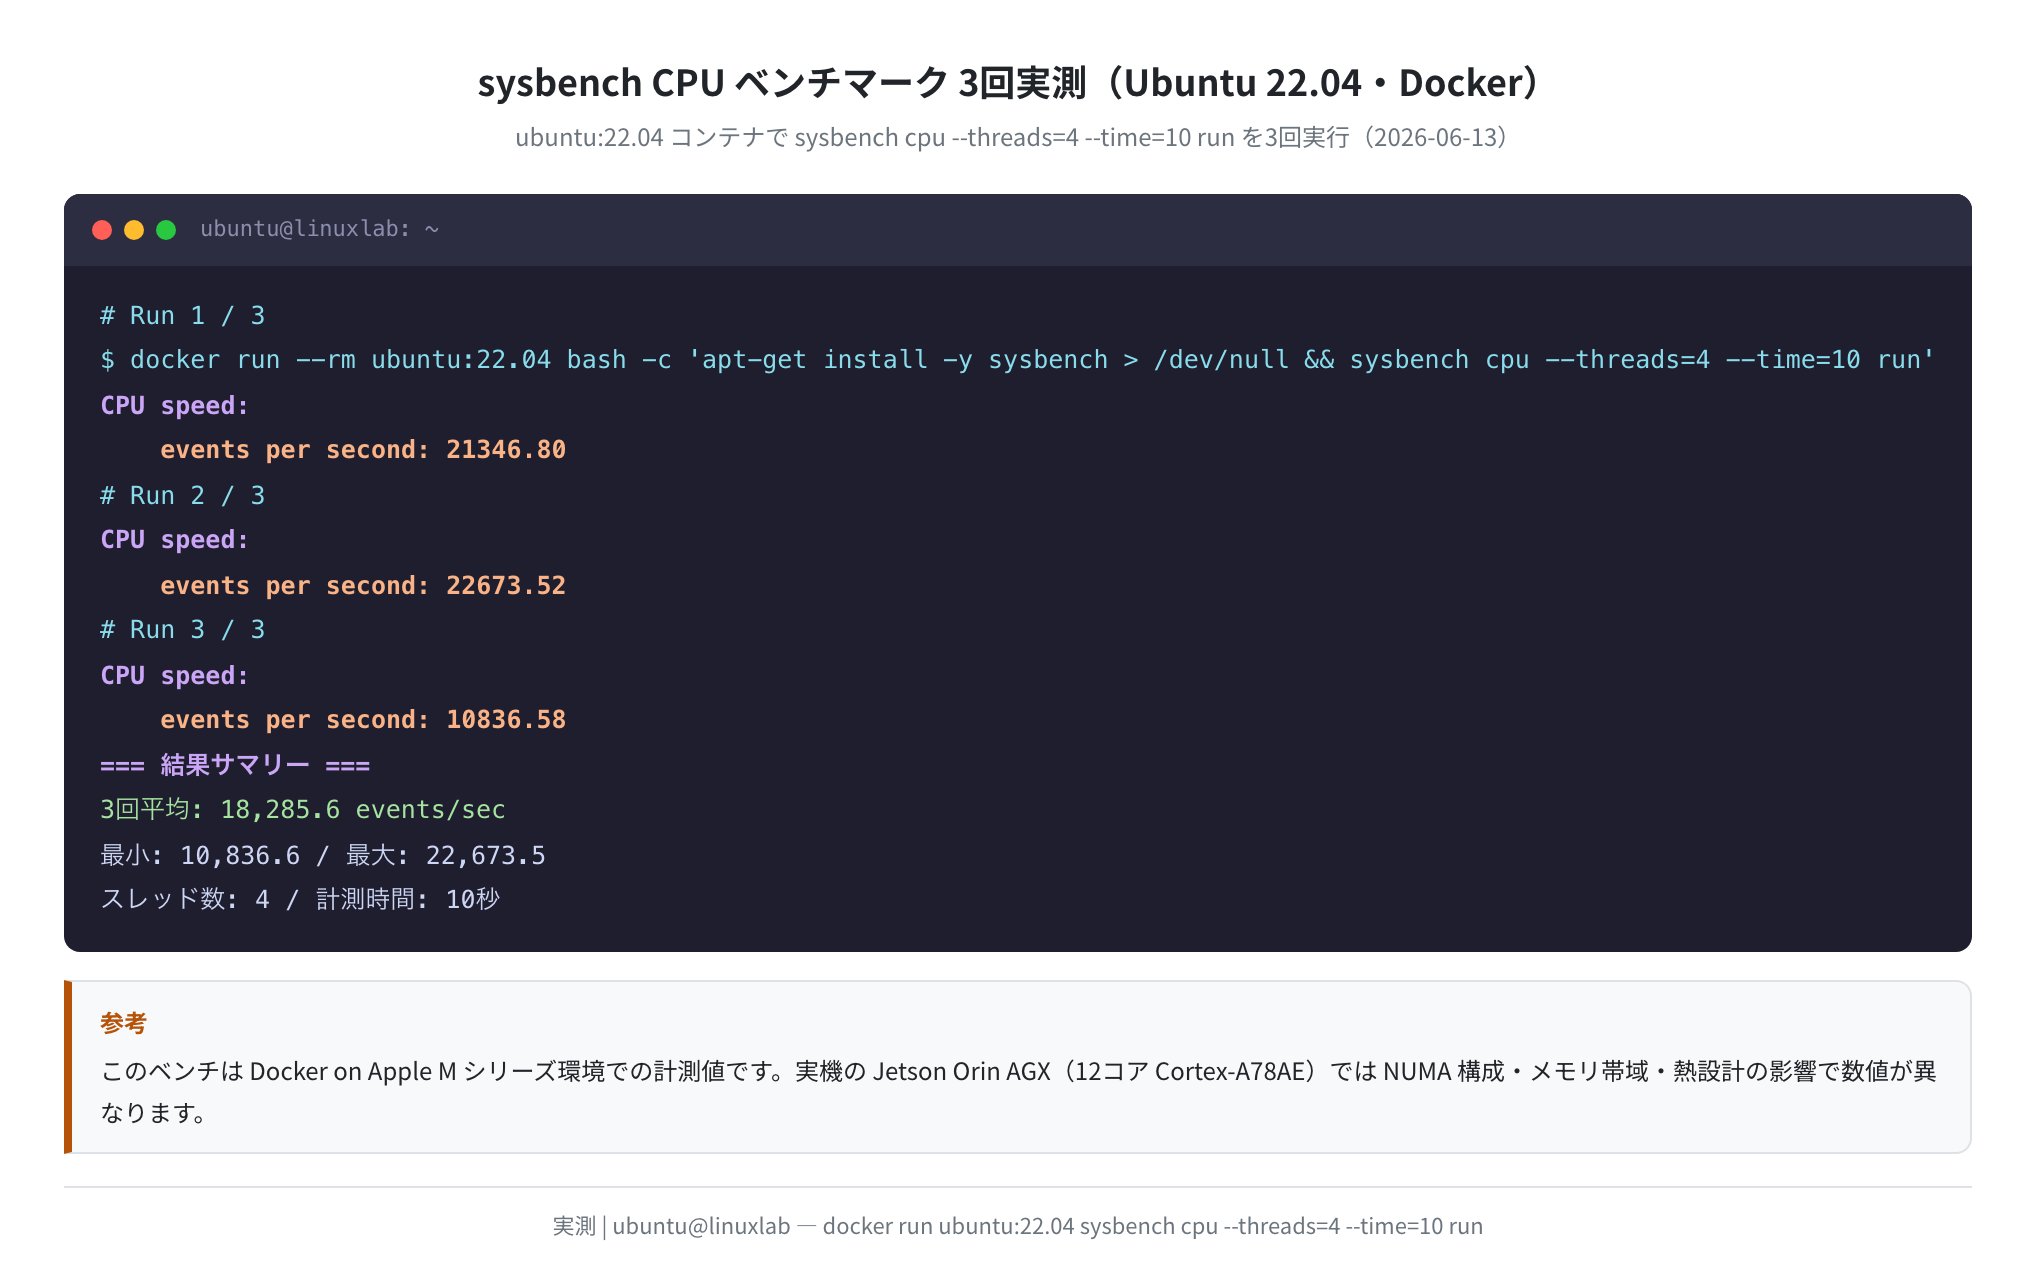Image resolution: width=2038 pixels, height=1282 pixels.
Task: Click the footer line starting 実測 | ubuntu@linuxlab
Action: point(1018,1226)
